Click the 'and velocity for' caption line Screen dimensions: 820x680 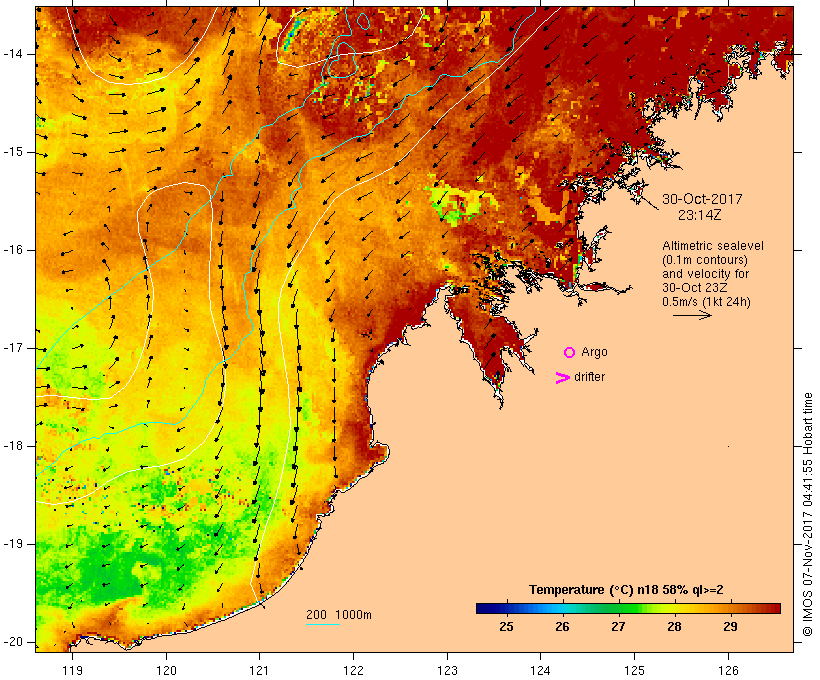click(705, 274)
